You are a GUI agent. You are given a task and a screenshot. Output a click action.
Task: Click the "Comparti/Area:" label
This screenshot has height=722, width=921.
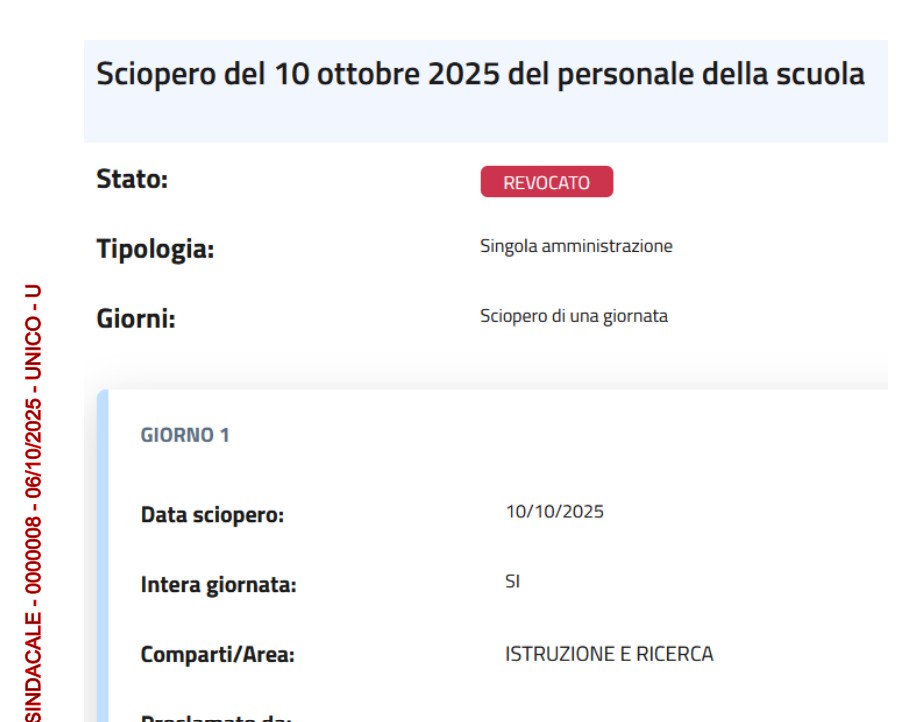[x=218, y=656]
